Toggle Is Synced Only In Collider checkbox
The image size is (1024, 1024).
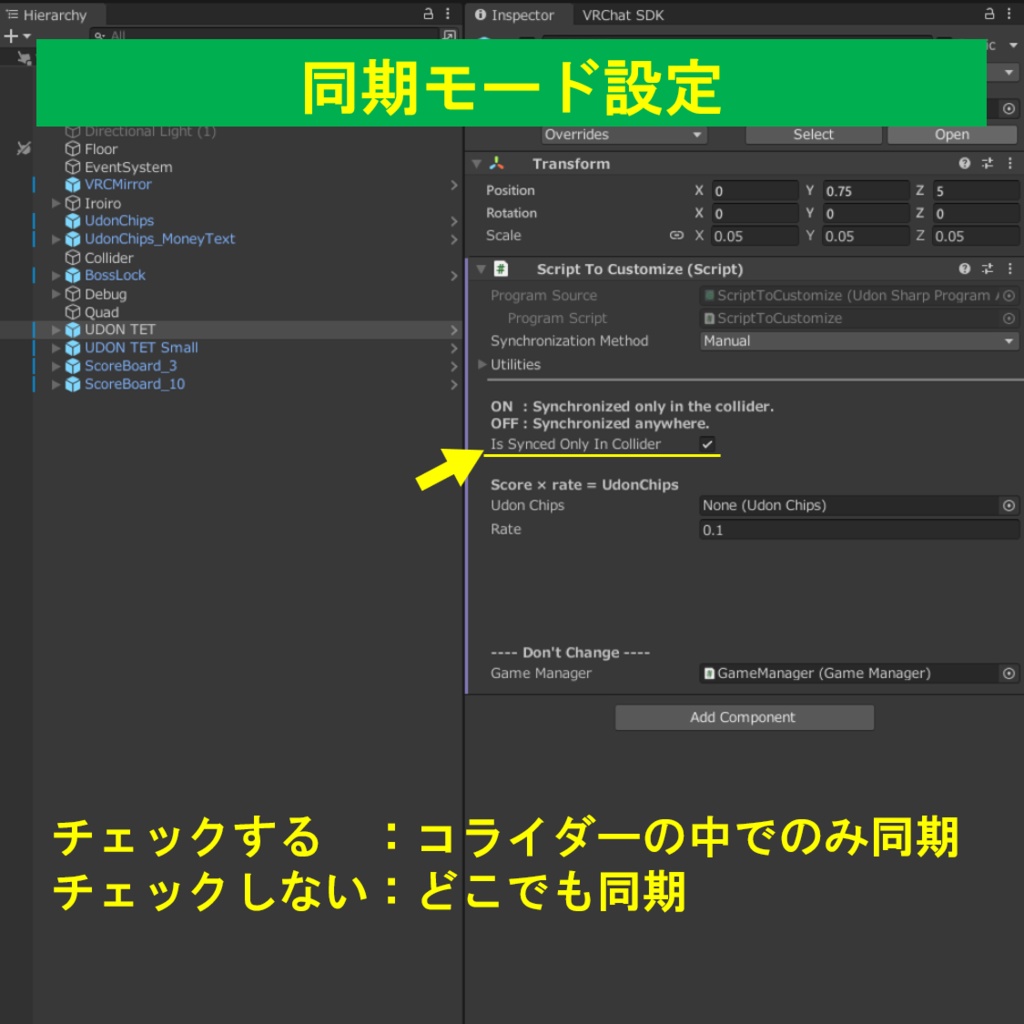pyautogui.click(x=707, y=444)
